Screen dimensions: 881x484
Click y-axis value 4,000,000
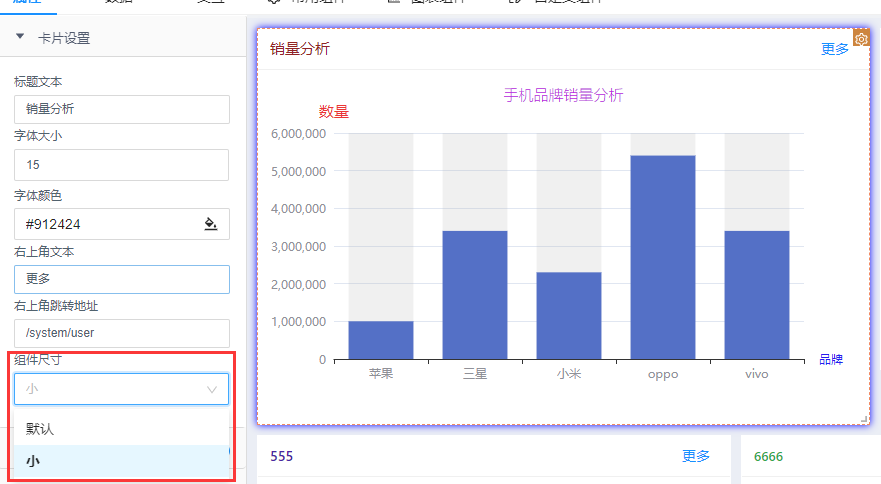298,209
